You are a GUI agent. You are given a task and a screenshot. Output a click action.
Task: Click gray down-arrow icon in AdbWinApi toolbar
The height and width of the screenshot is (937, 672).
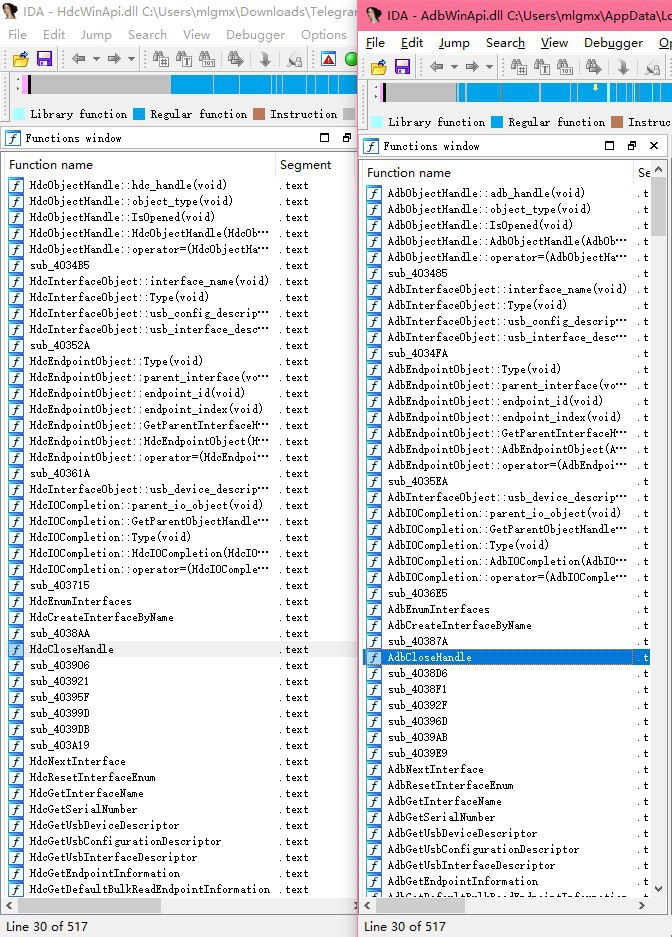623,67
